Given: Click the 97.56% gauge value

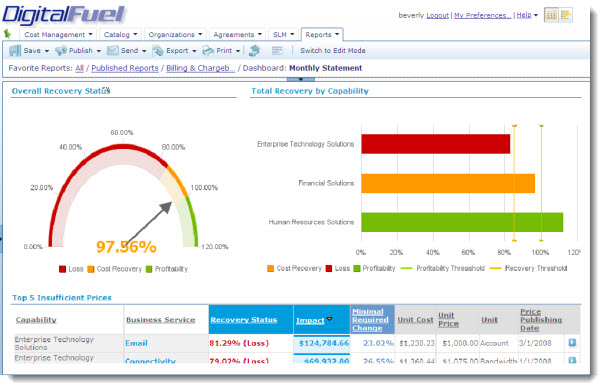Looking at the screenshot, I should pos(126,247).
